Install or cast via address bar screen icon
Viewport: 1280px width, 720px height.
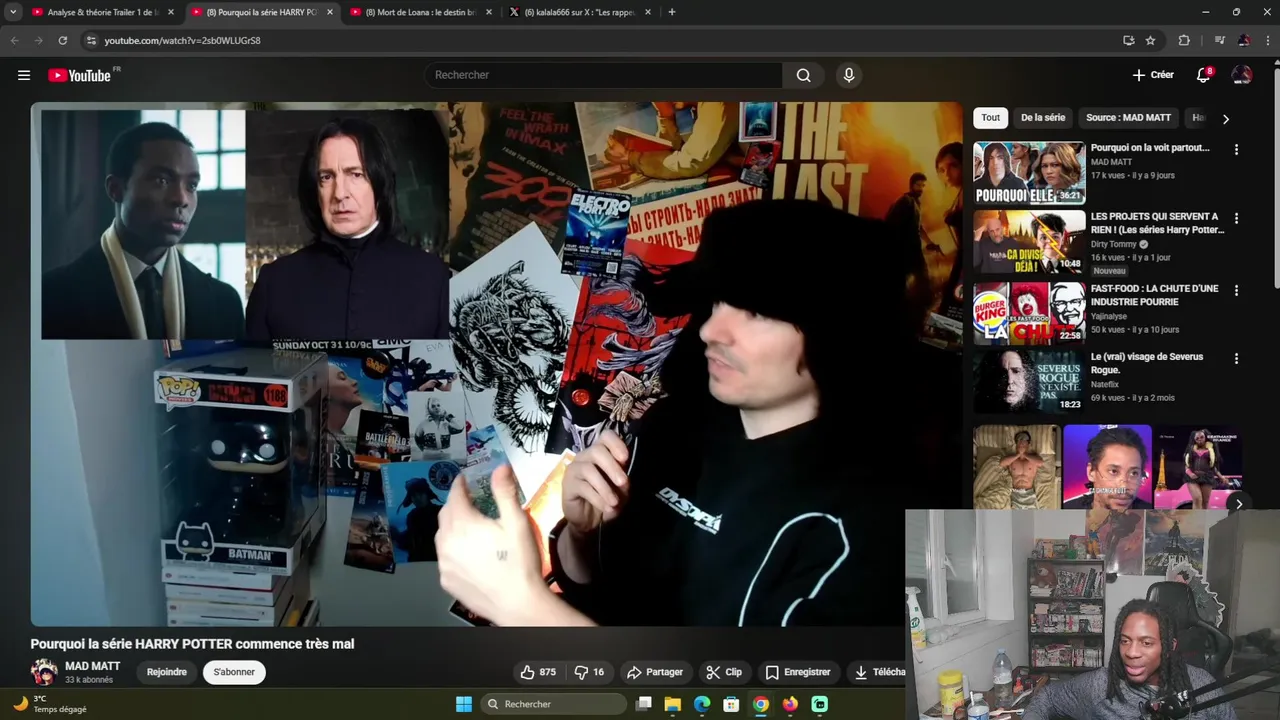coord(1128,40)
